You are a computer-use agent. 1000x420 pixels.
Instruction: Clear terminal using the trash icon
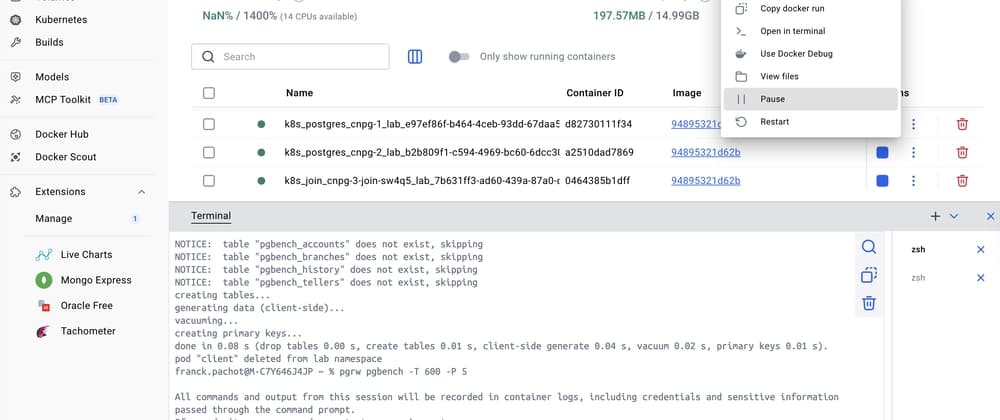[x=869, y=303]
